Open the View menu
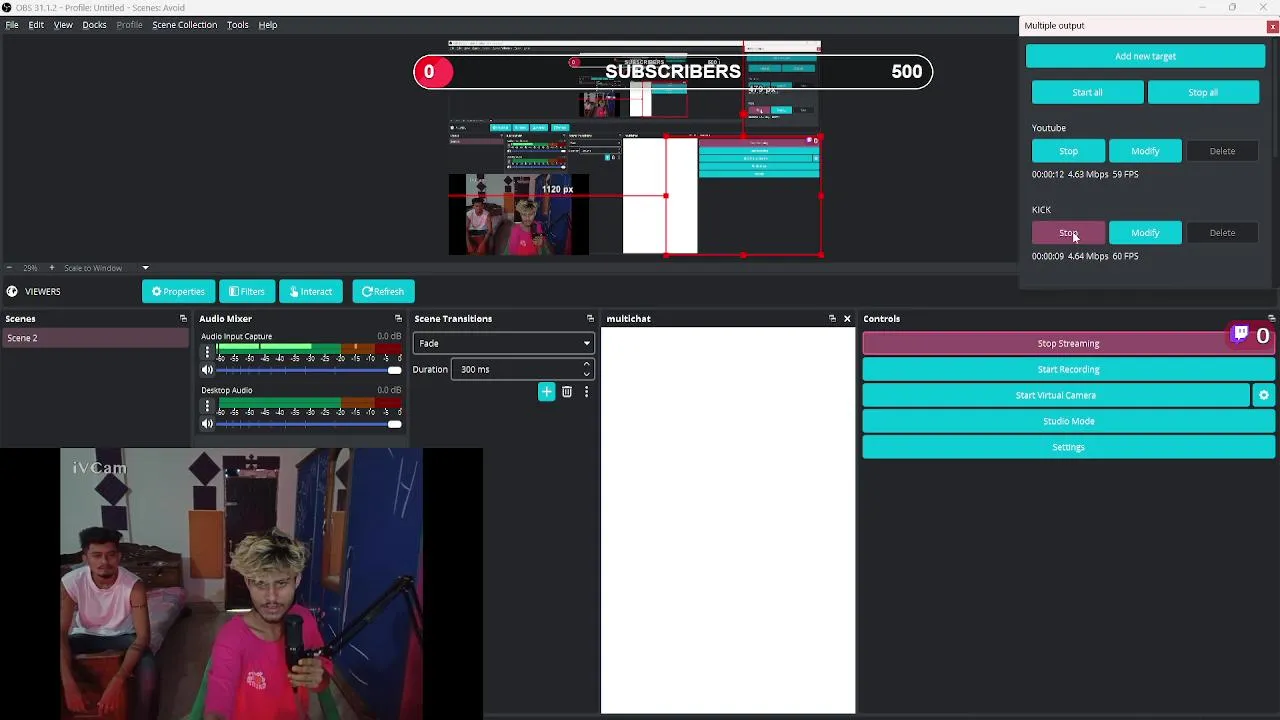 coord(63,25)
